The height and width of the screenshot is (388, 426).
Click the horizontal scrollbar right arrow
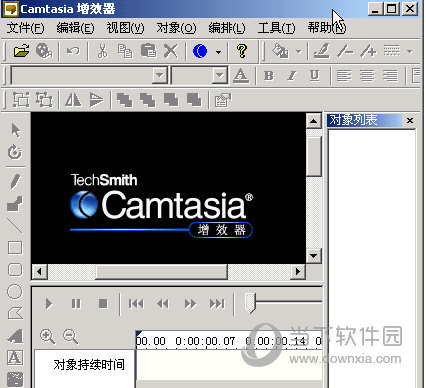coord(298,272)
